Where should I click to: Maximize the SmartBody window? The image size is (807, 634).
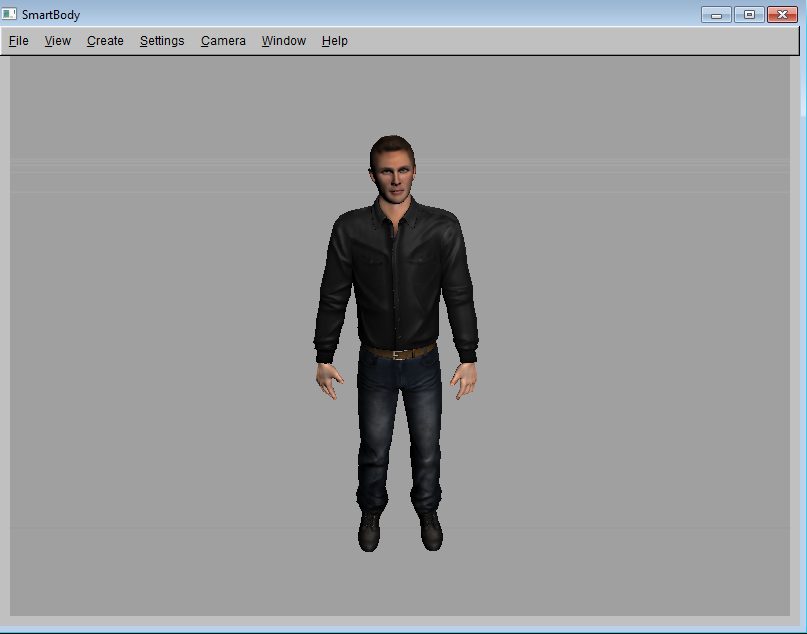(x=749, y=14)
